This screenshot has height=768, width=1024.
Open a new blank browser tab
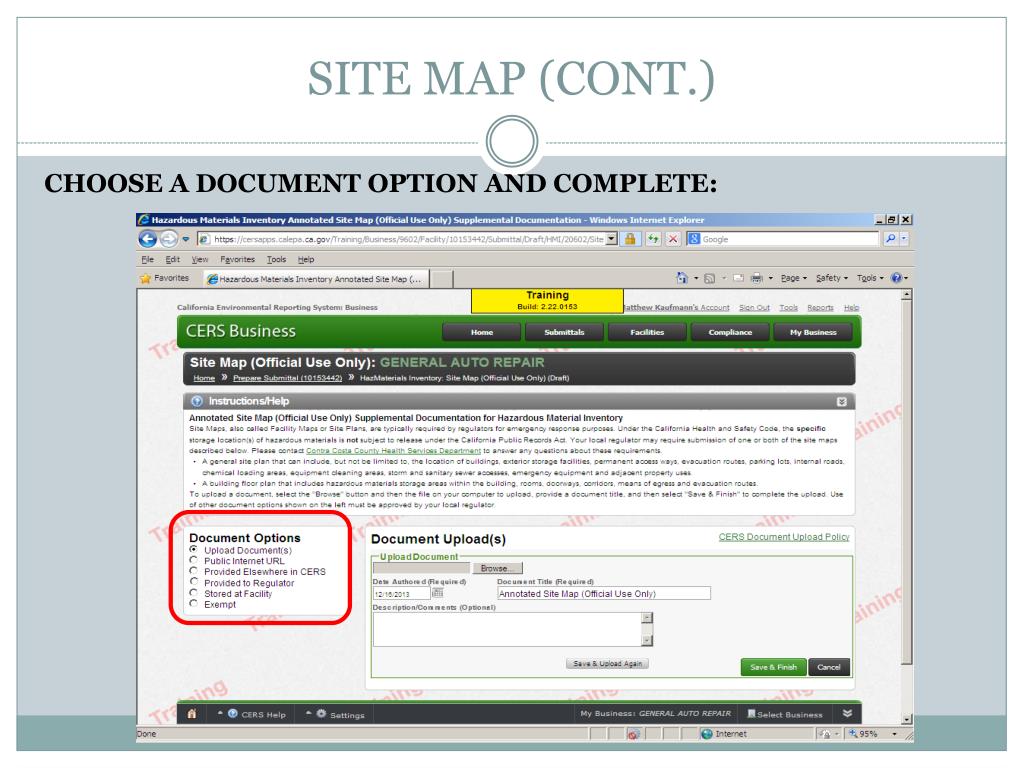[441, 279]
